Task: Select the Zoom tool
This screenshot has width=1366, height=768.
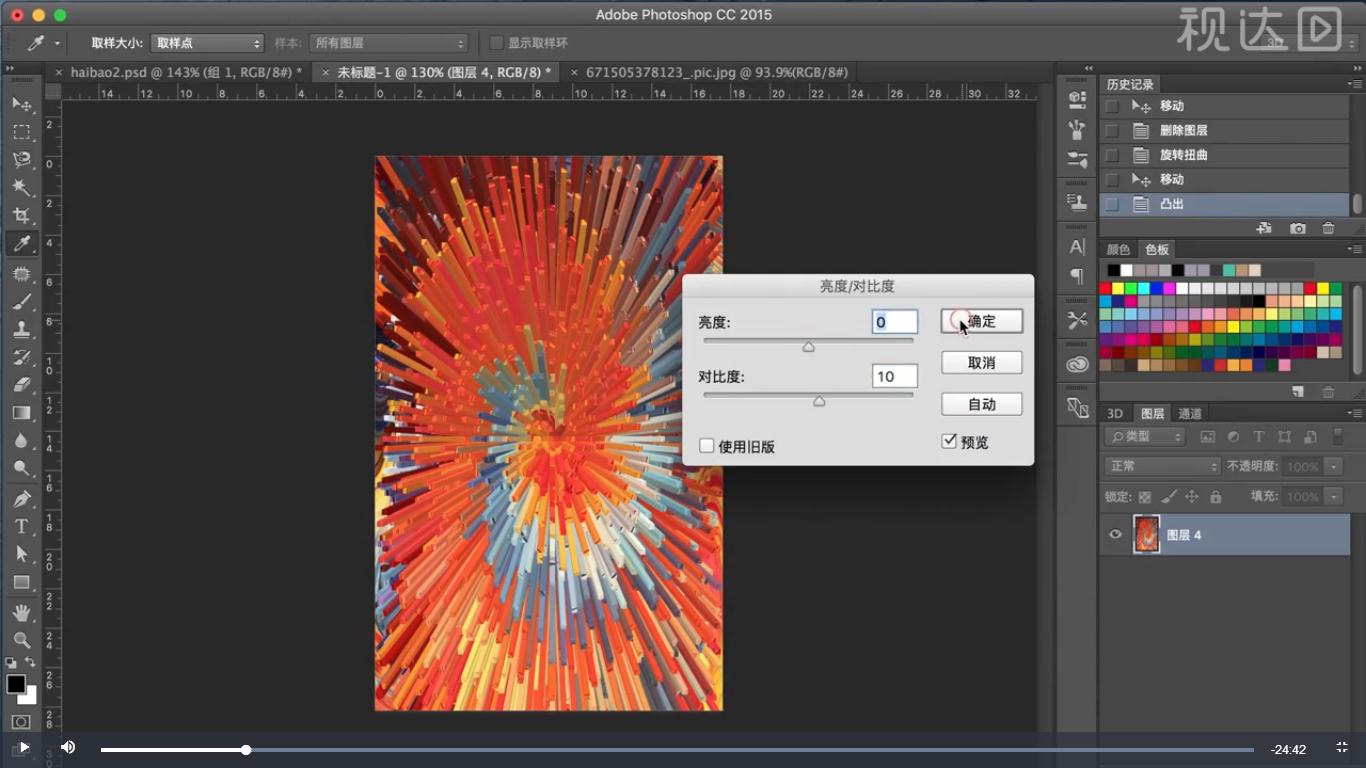Action: [x=21, y=640]
